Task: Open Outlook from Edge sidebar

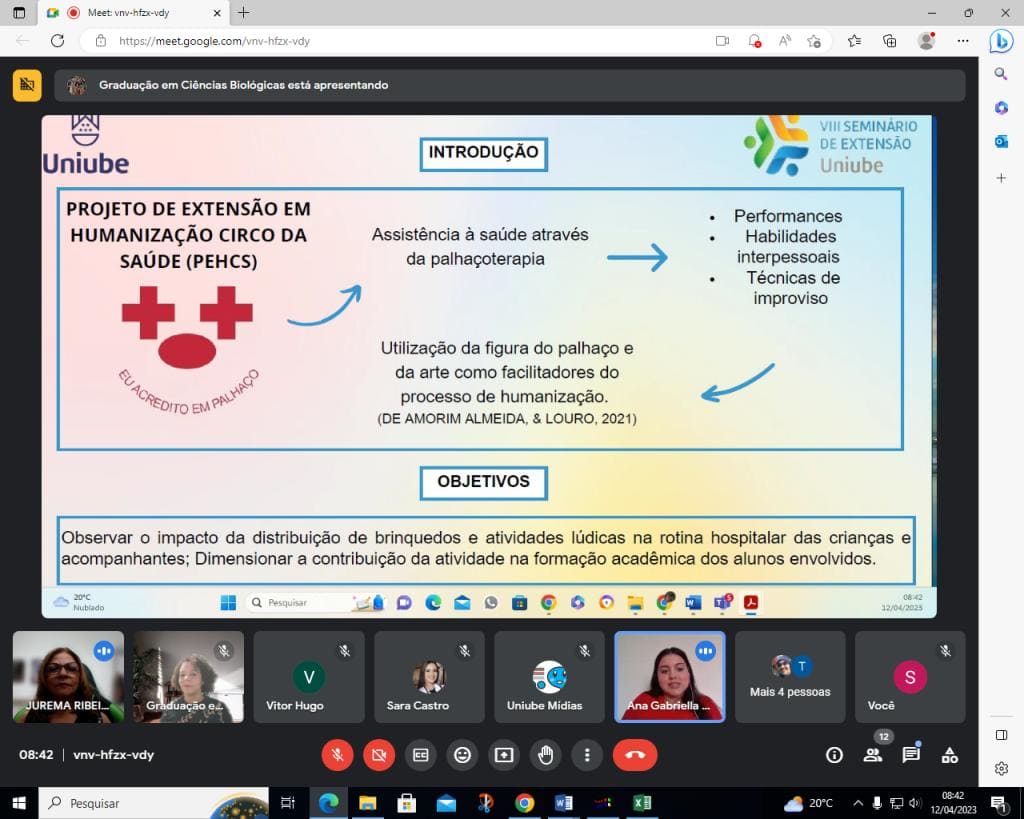Action: [x=1001, y=141]
